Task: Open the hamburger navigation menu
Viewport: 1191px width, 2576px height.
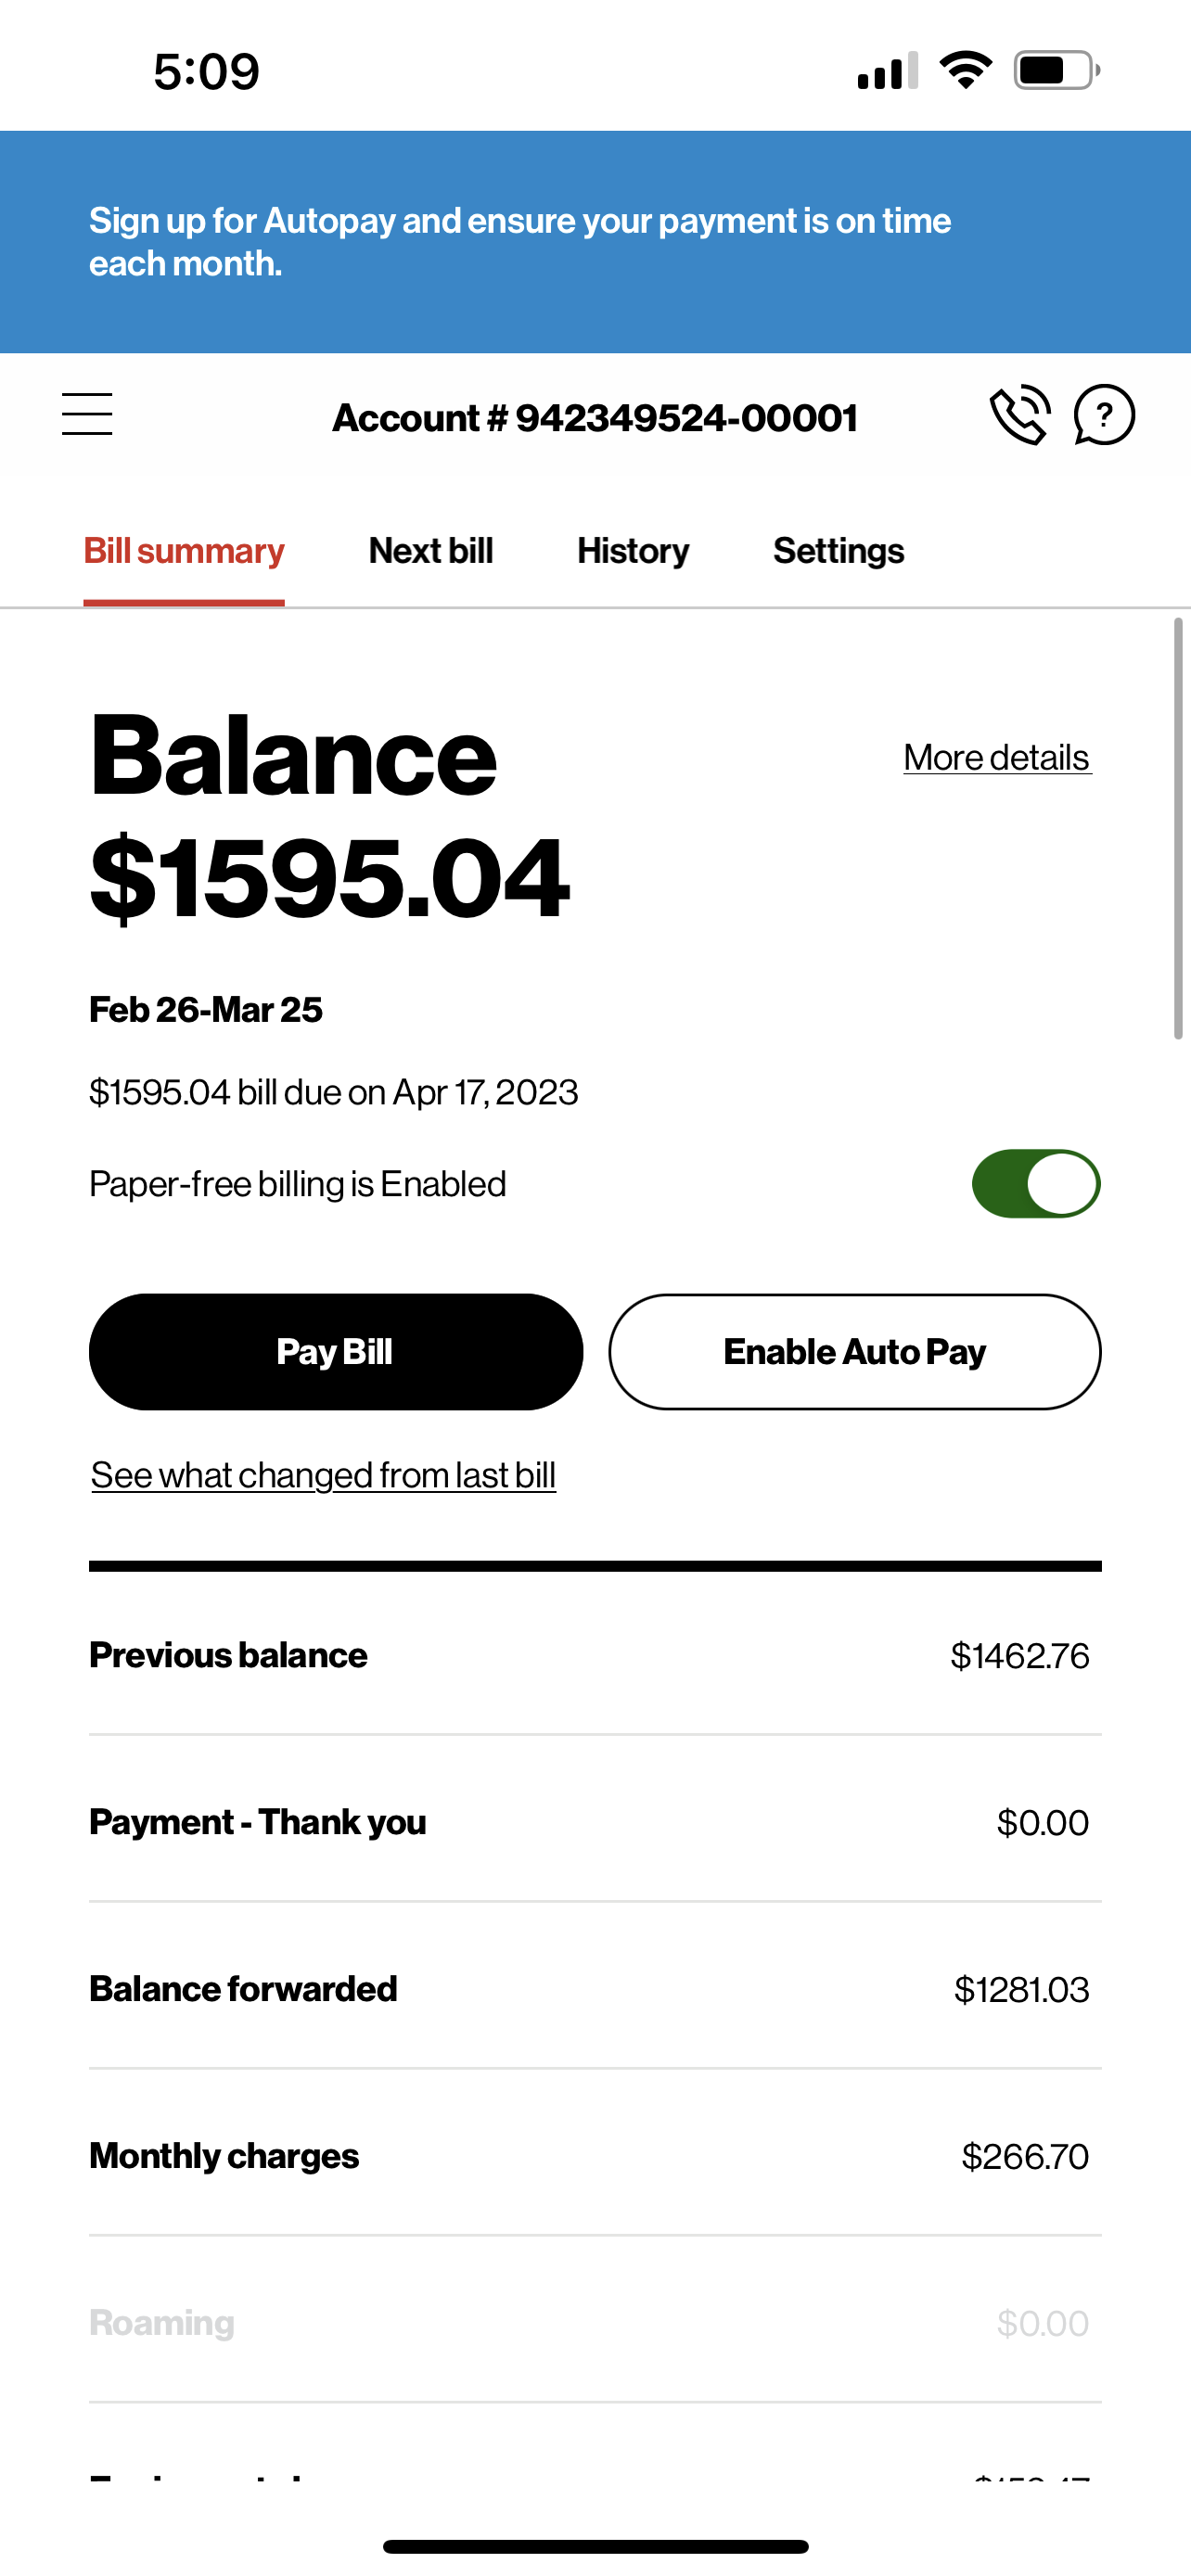Action: pyautogui.click(x=87, y=415)
